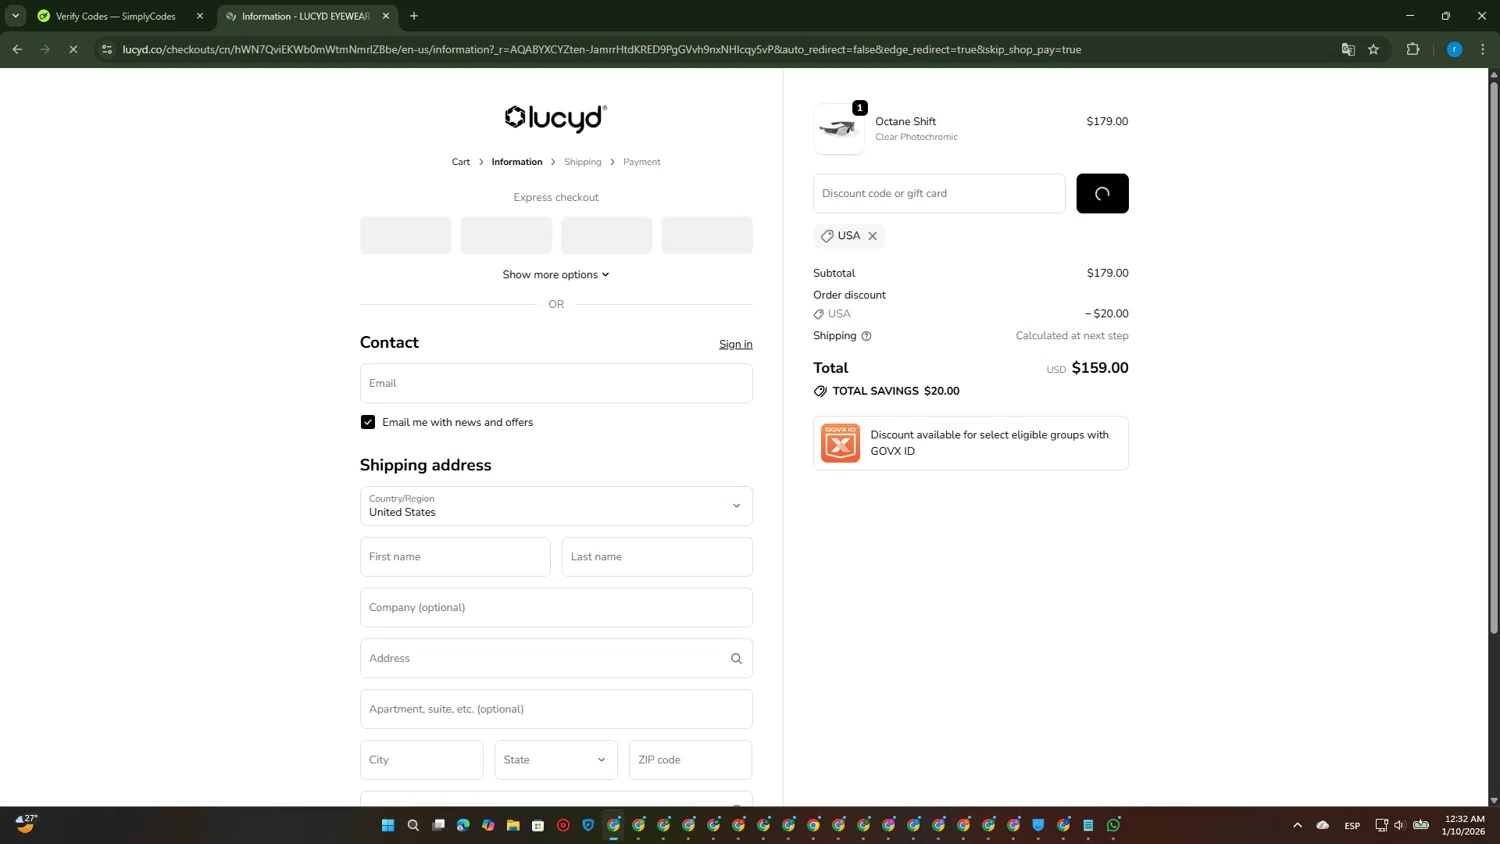The height and width of the screenshot is (844, 1500).
Task: Open Task View on the taskbar
Action: pyautogui.click(x=438, y=825)
